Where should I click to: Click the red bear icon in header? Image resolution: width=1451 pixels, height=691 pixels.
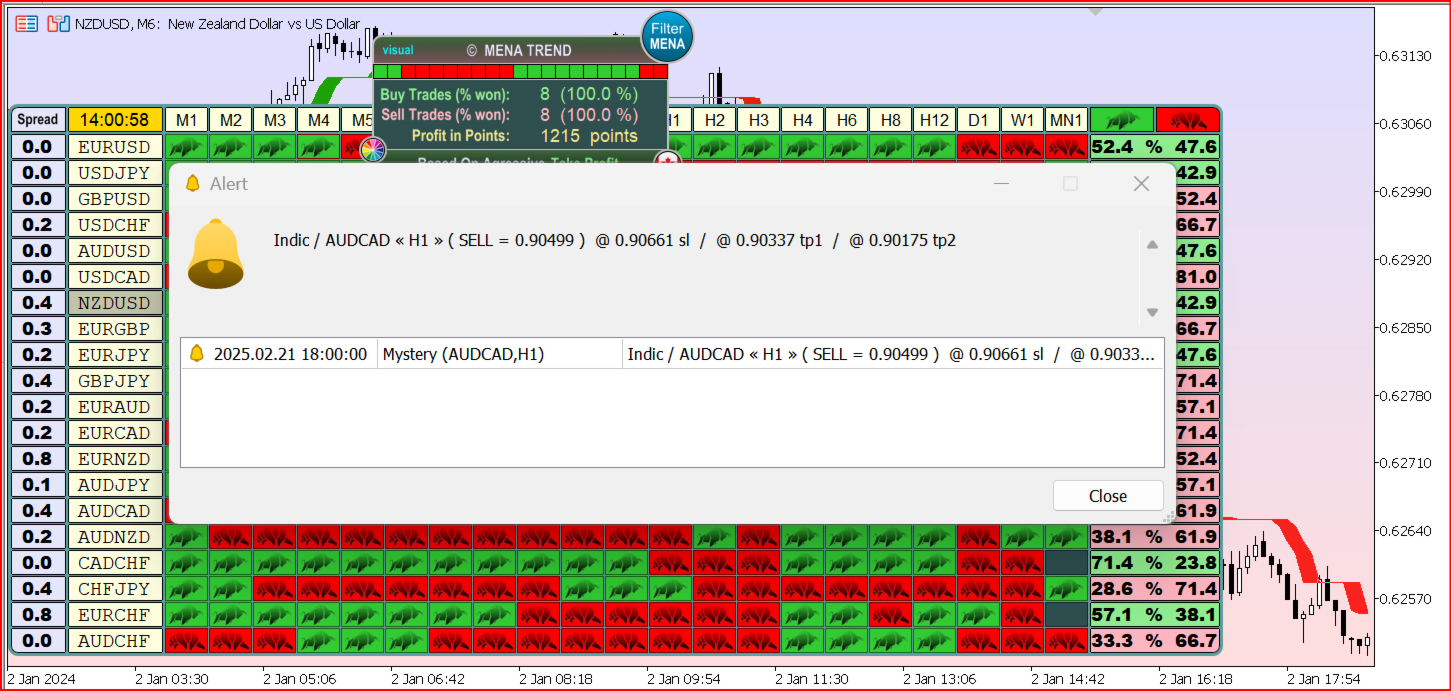[1187, 120]
